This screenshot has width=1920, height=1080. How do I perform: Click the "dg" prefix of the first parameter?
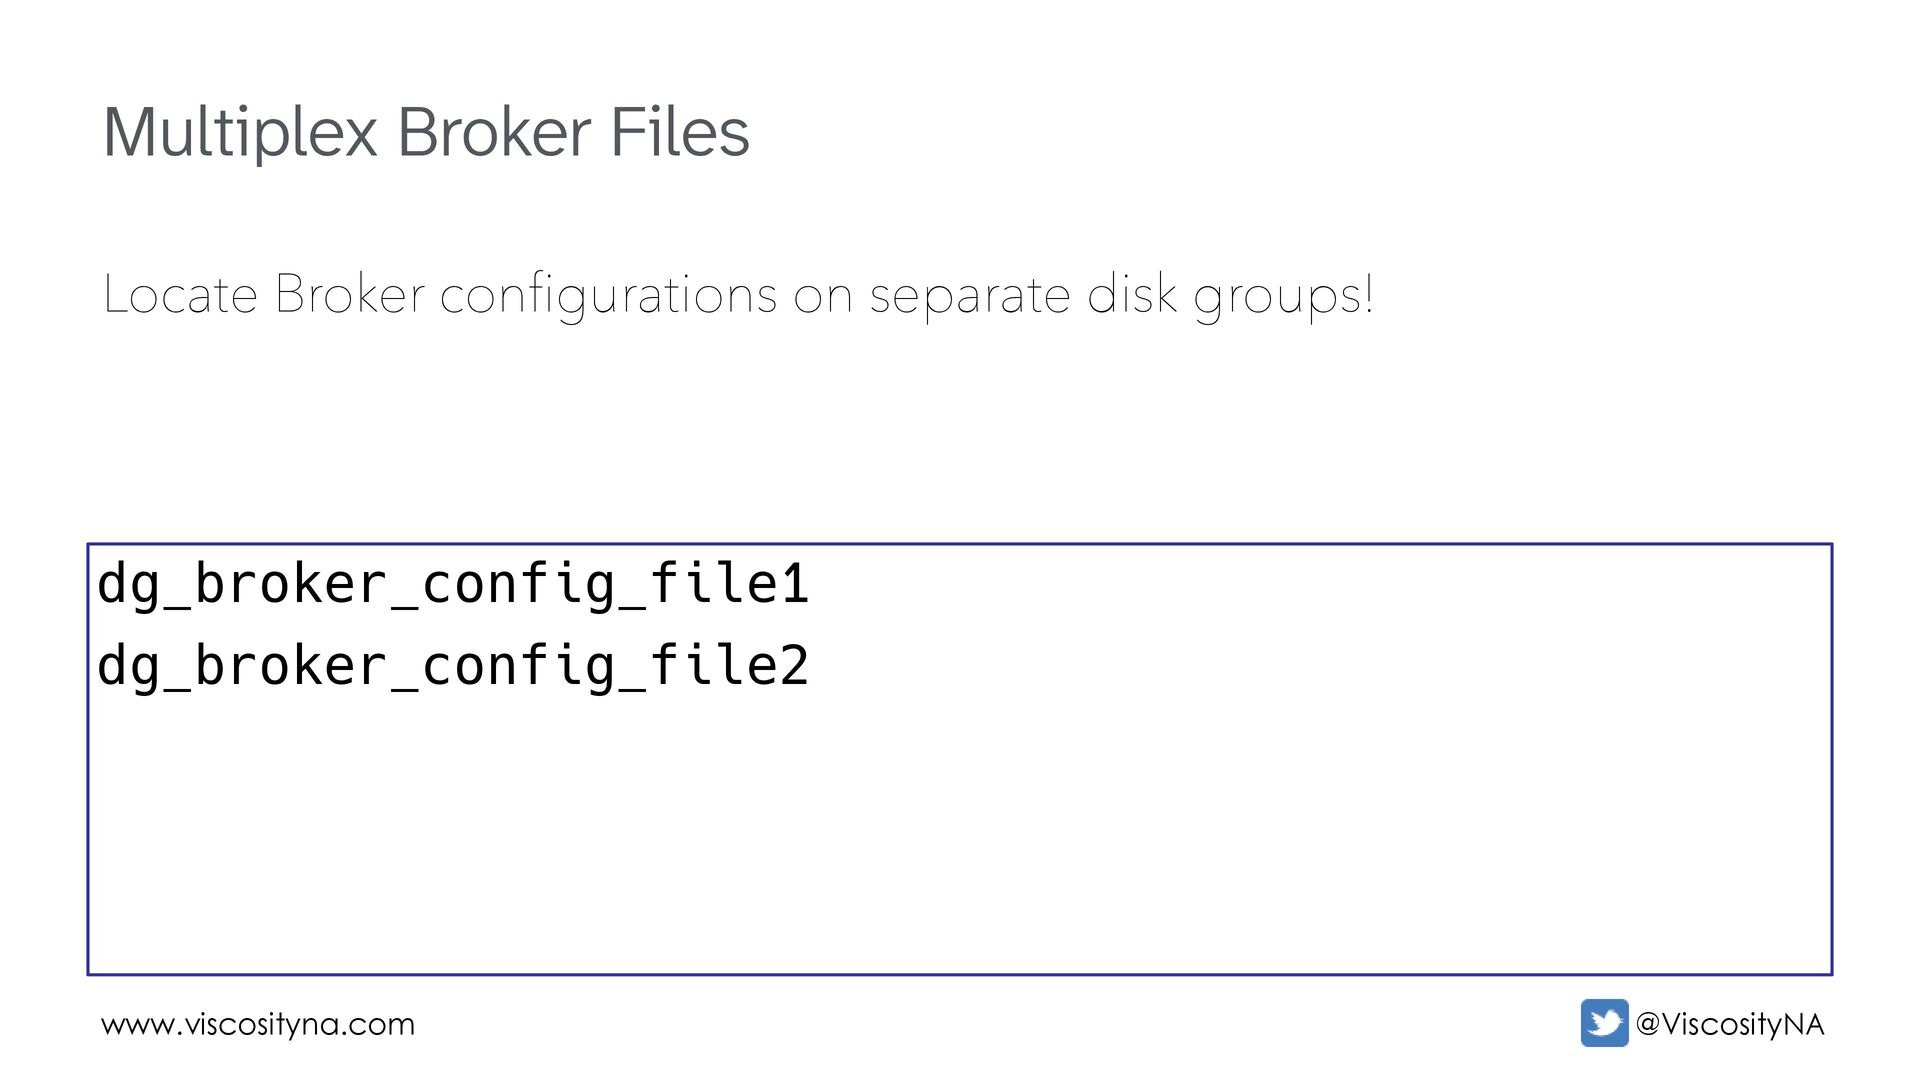(x=129, y=585)
